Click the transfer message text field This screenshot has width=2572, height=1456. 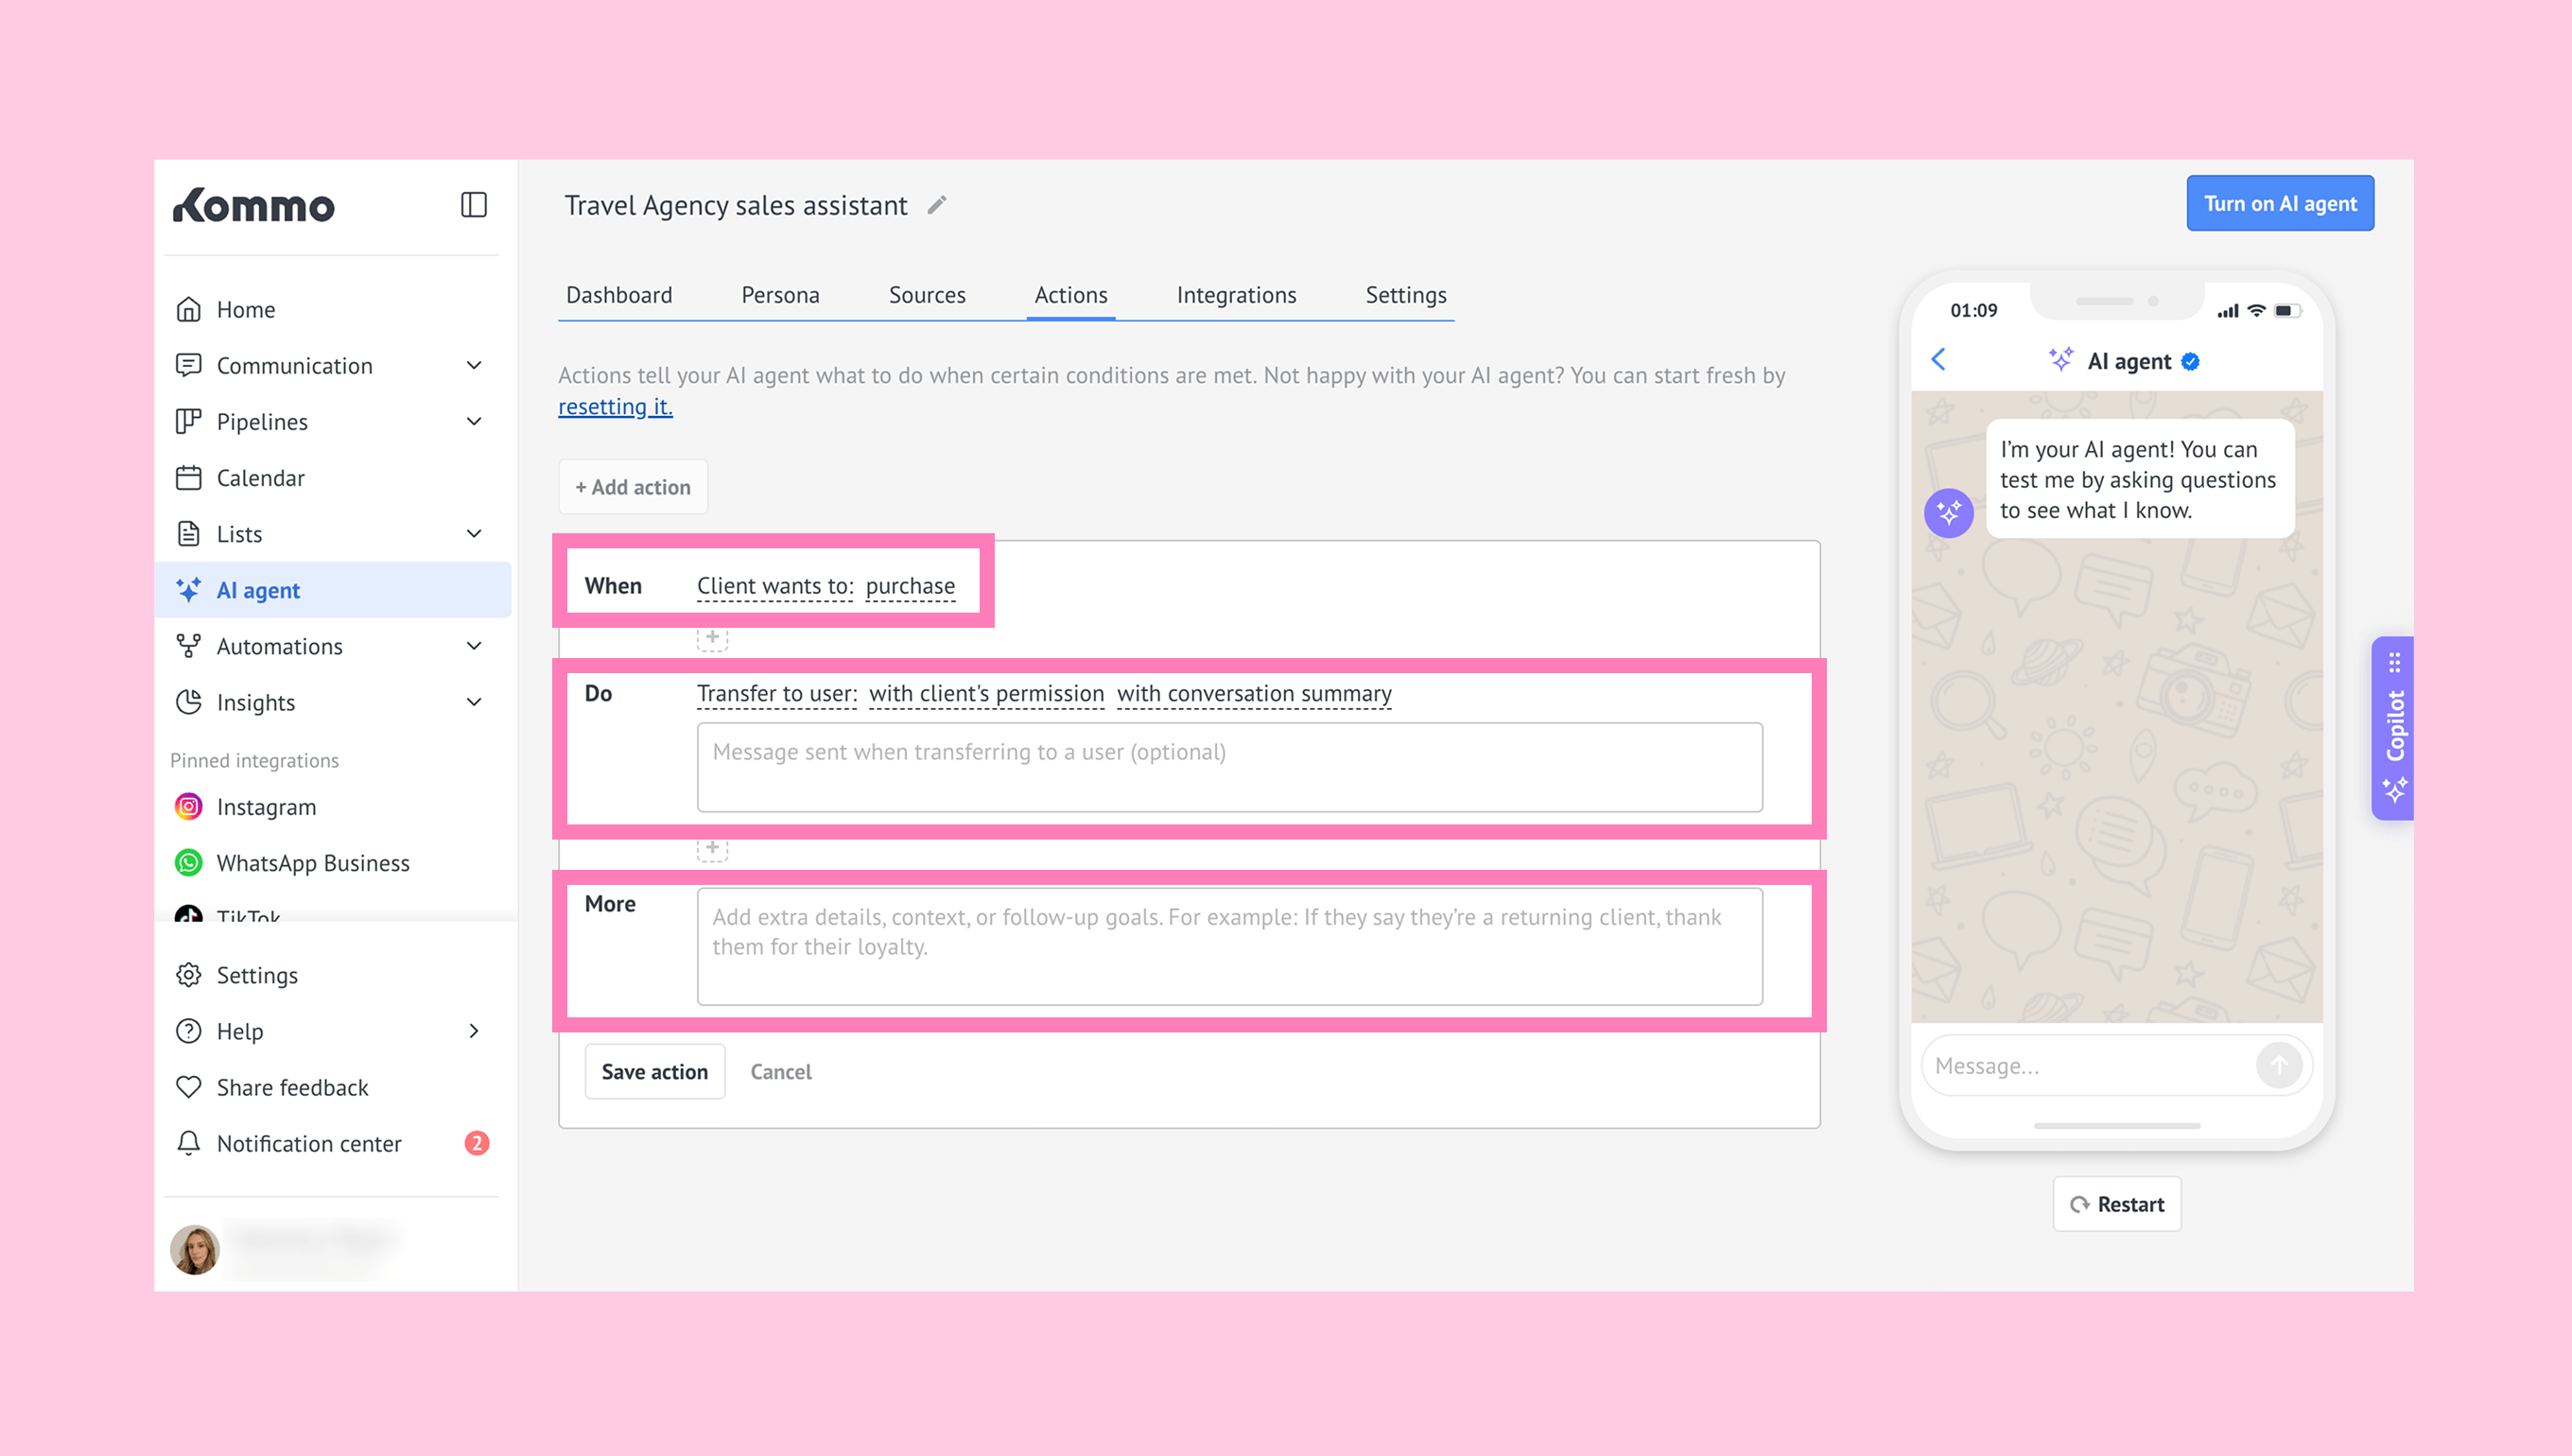point(1229,767)
